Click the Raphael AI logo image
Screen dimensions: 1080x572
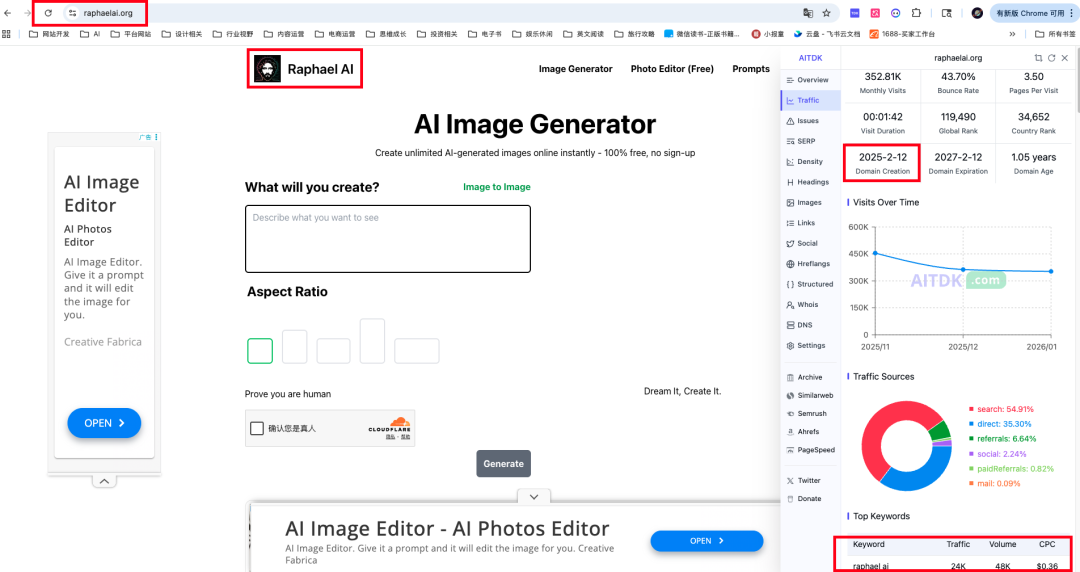(x=267, y=69)
